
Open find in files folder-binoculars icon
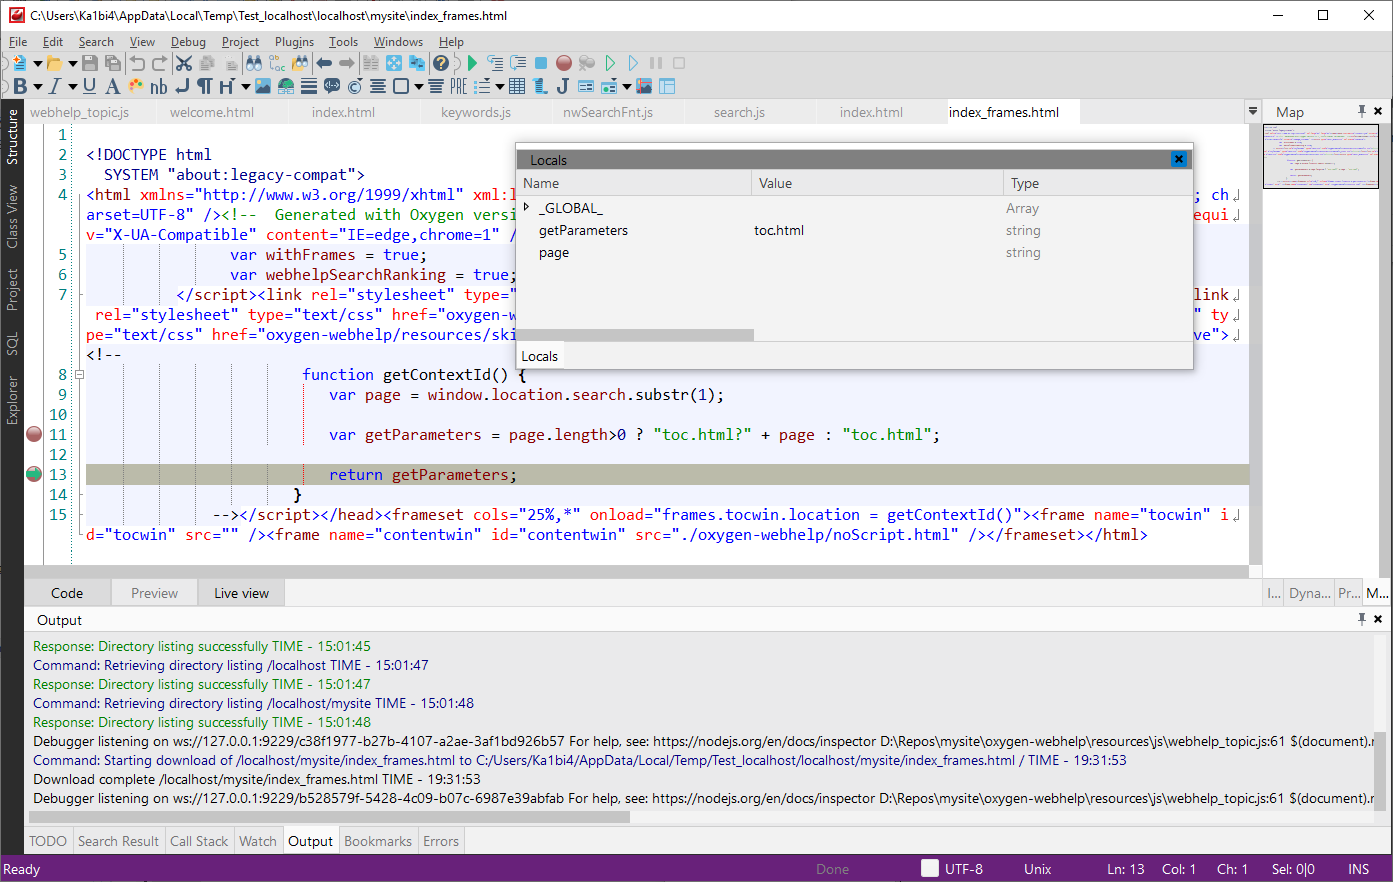click(x=300, y=63)
